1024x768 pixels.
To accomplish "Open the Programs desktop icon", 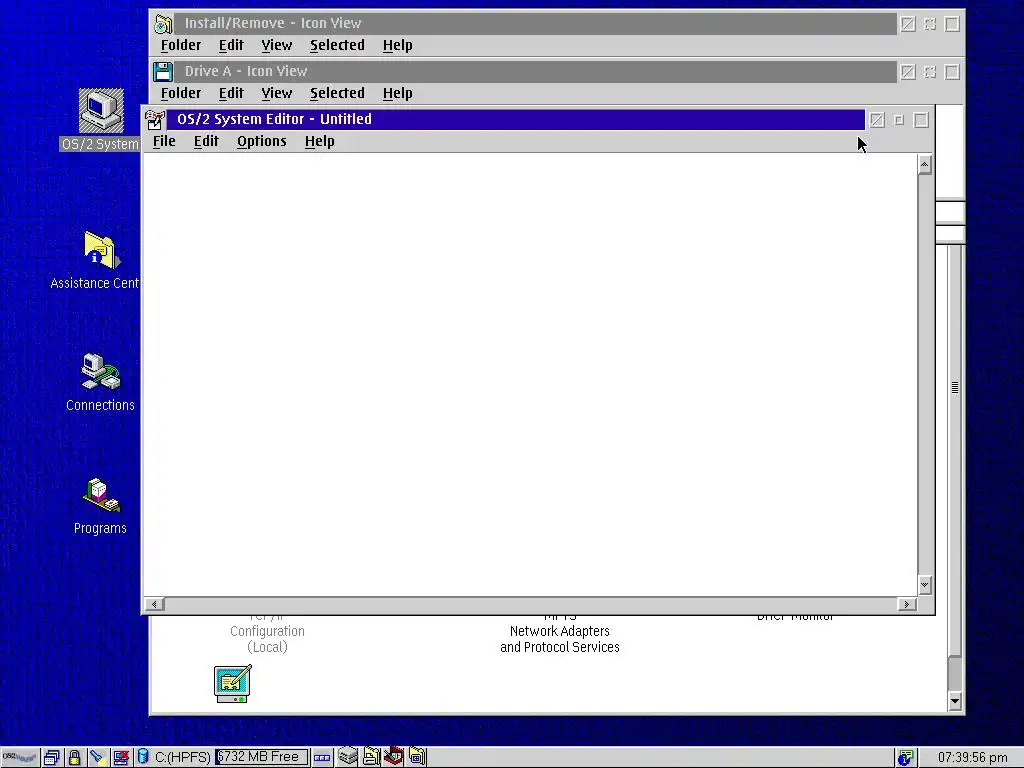I will coord(101,495).
